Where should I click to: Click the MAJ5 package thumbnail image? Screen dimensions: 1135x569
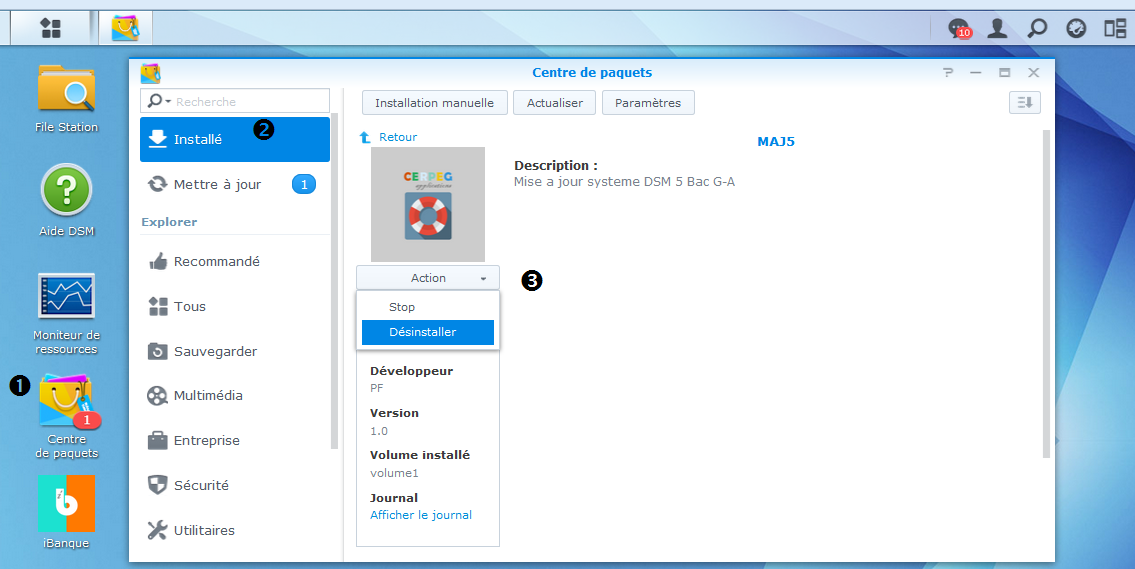tap(428, 204)
